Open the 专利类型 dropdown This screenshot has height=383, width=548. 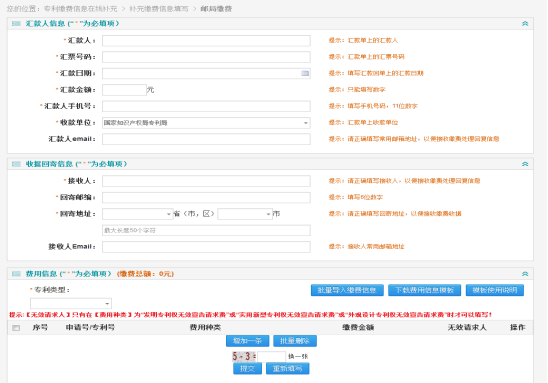pos(71,303)
